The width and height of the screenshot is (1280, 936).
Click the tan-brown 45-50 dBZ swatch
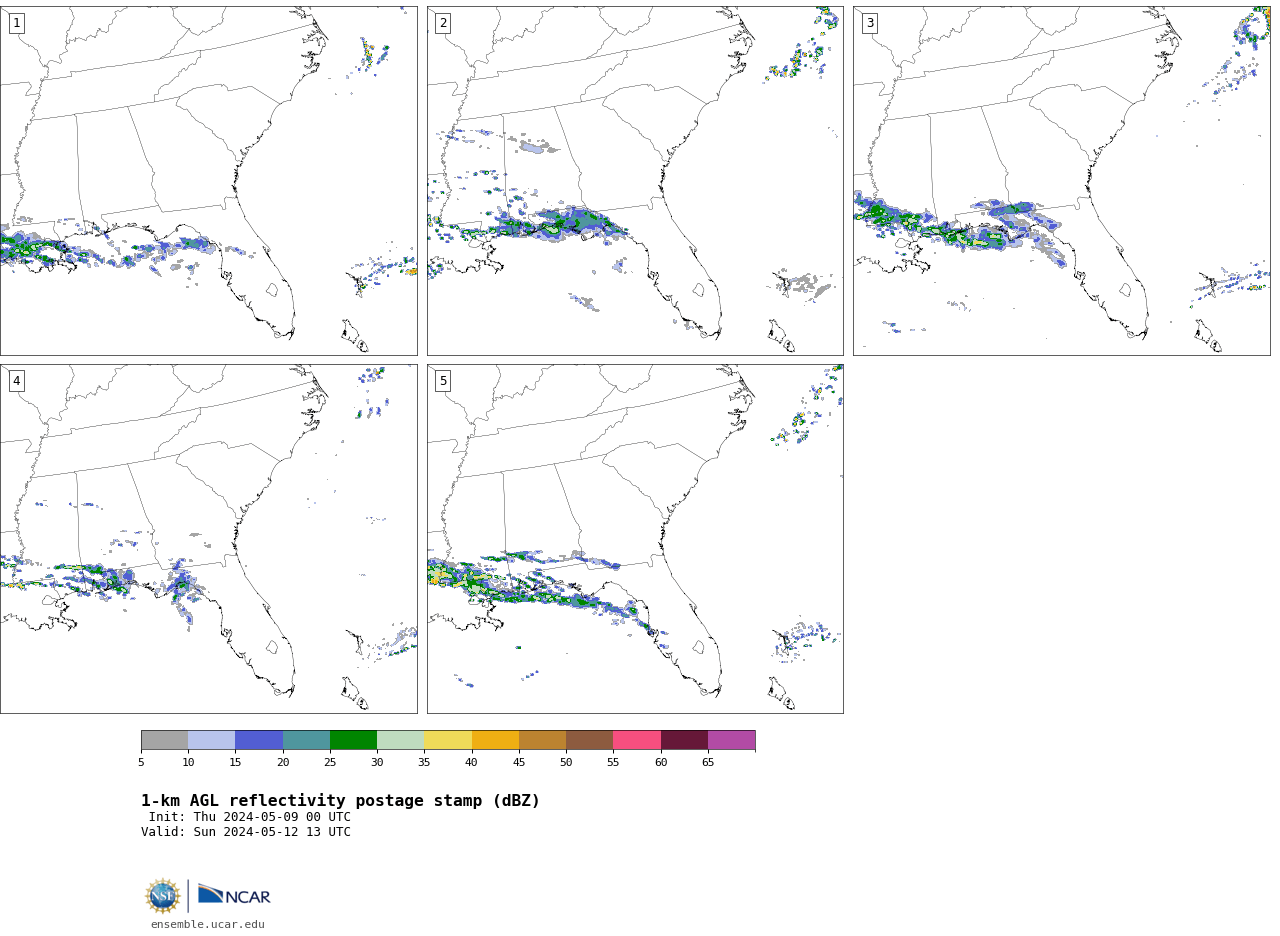542,740
